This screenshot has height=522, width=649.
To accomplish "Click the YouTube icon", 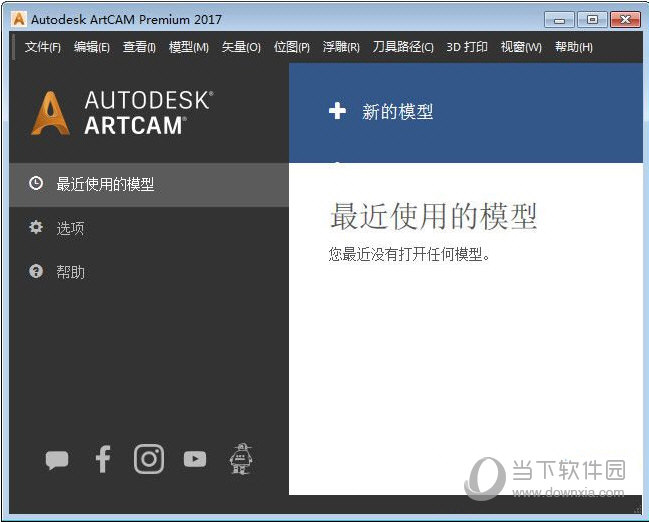I will [195, 459].
